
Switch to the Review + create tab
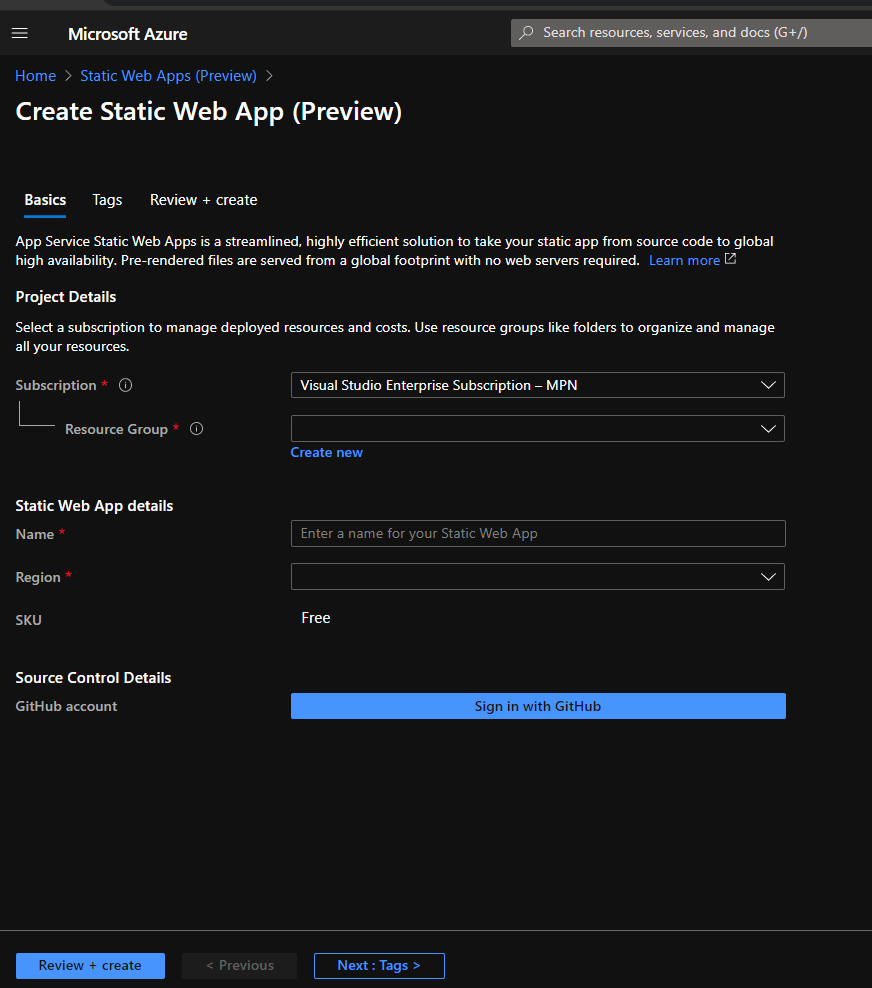204,200
